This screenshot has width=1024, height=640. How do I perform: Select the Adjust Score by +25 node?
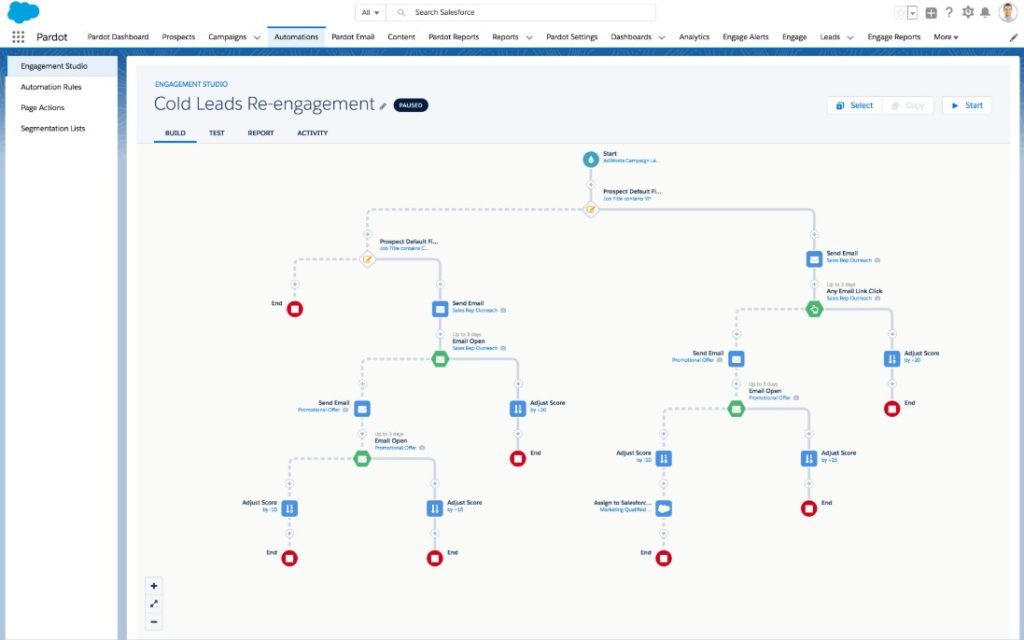click(808, 458)
